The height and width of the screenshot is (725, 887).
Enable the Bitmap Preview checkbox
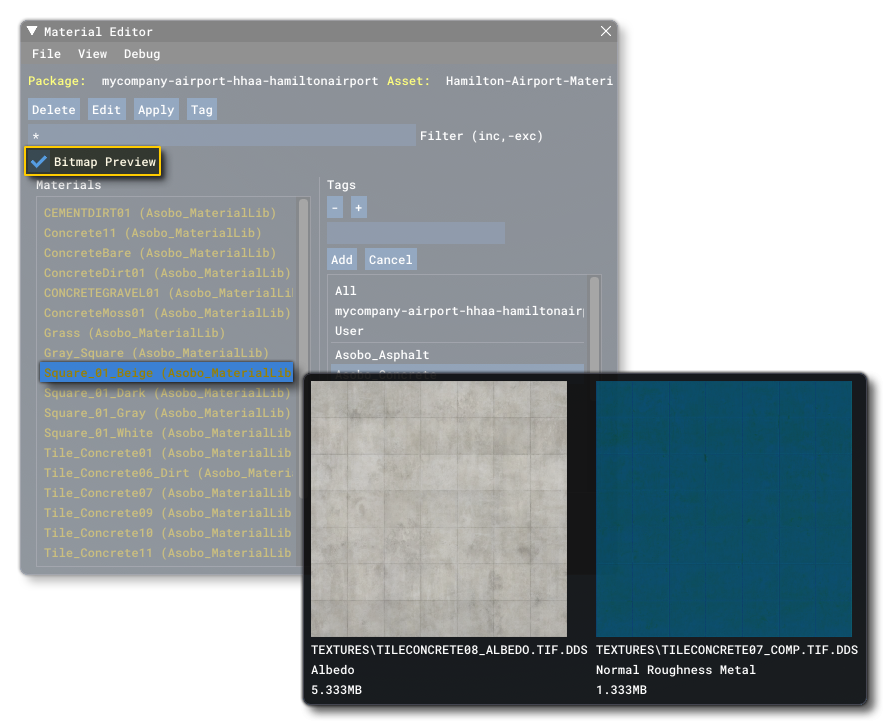(x=40, y=160)
